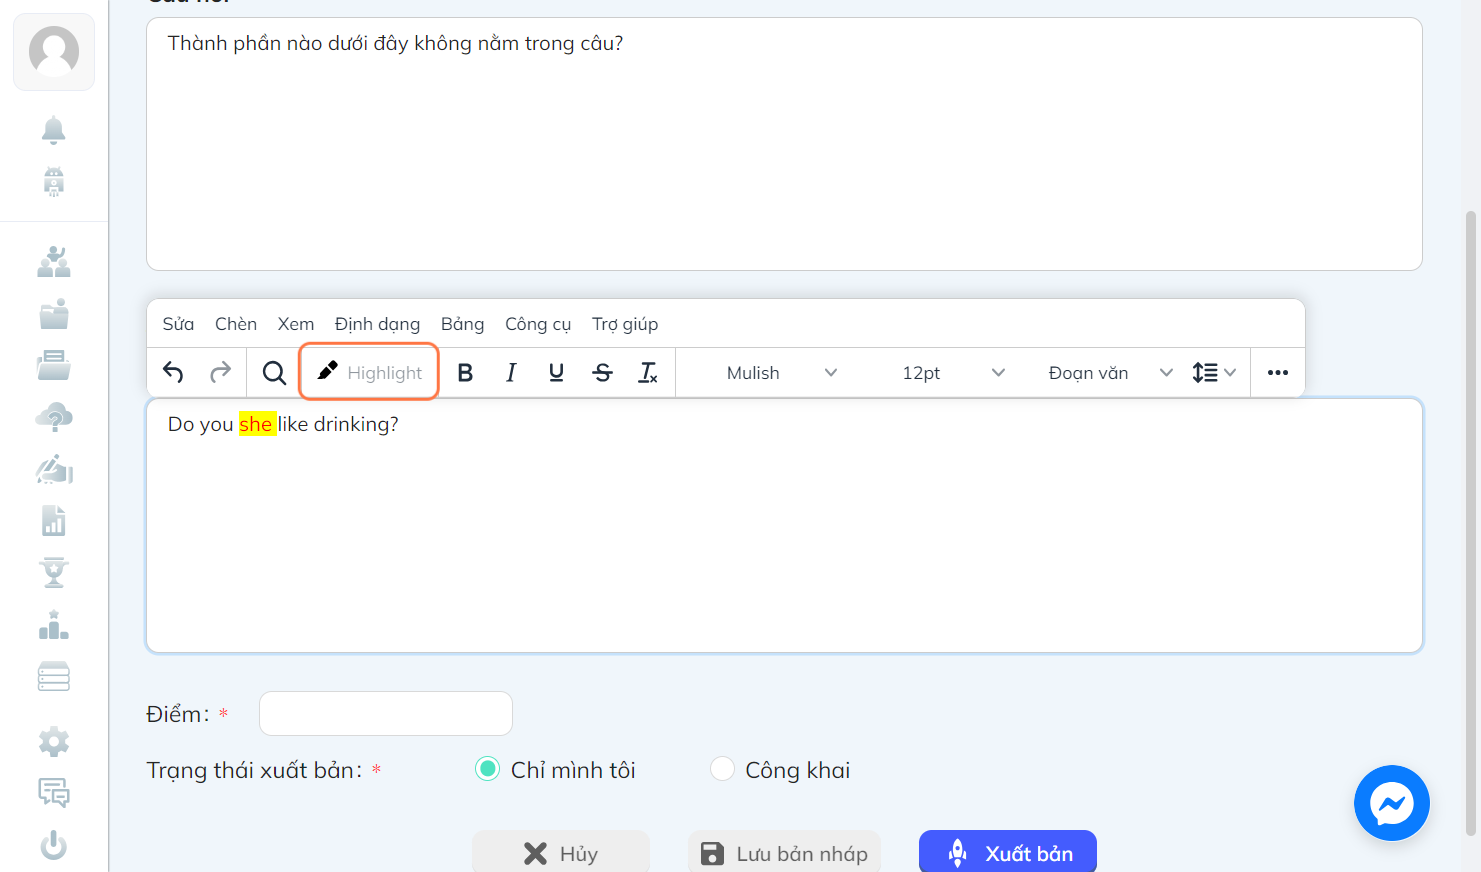
Task: Open notifications bell in sidebar
Action: tap(54, 130)
